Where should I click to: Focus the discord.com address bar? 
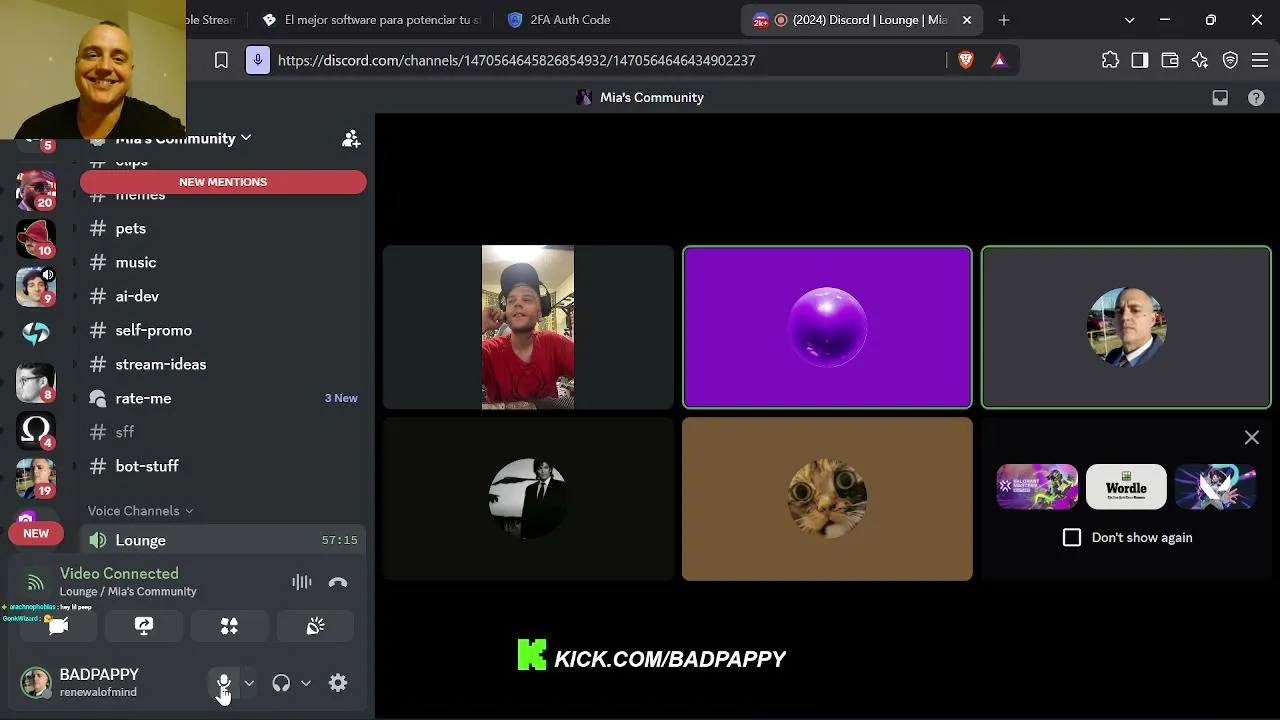point(516,60)
